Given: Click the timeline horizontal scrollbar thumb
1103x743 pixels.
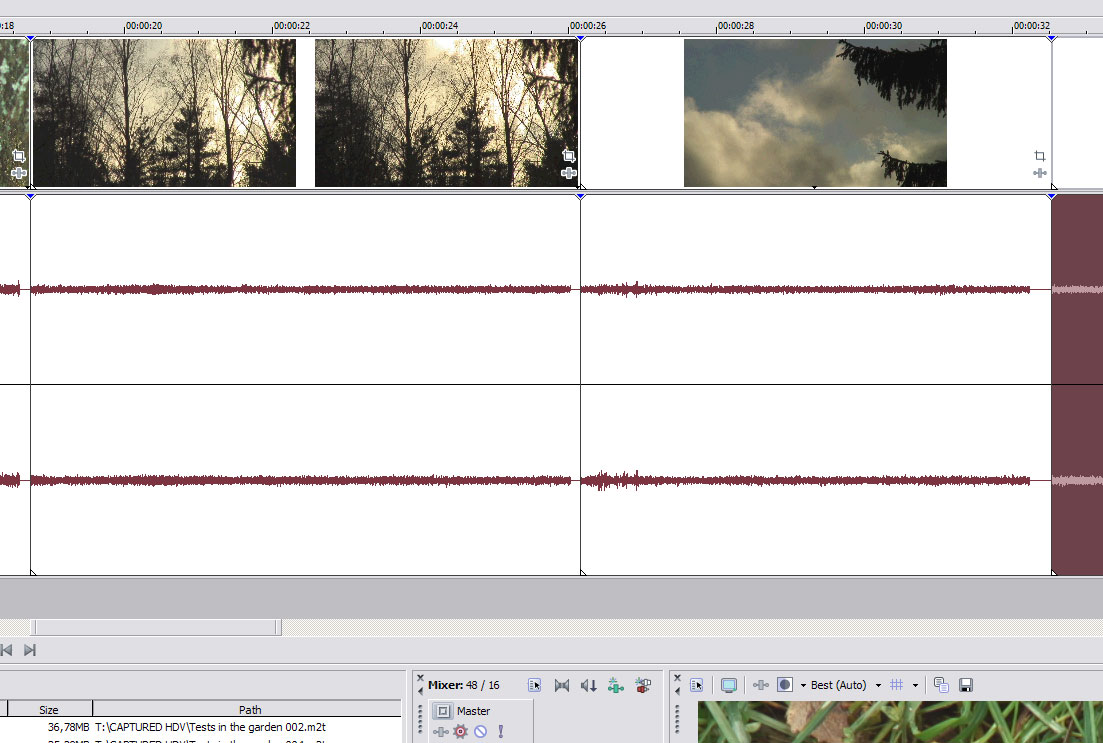Looking at the screenshot, I should [155, 627].
